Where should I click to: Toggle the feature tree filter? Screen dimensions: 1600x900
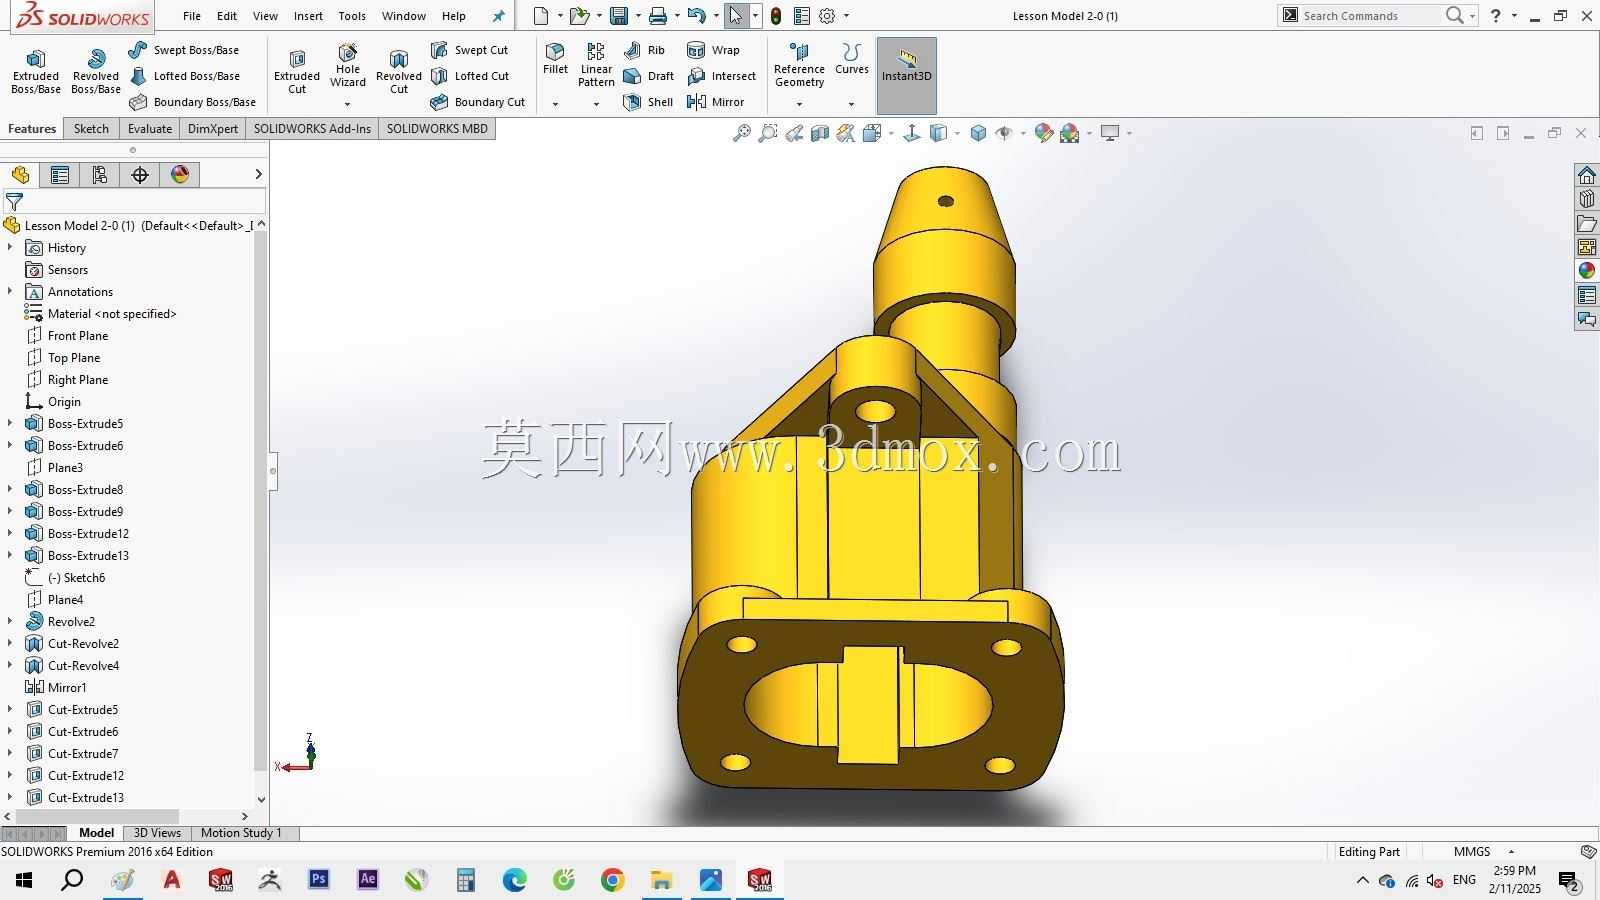pos(14,201)
